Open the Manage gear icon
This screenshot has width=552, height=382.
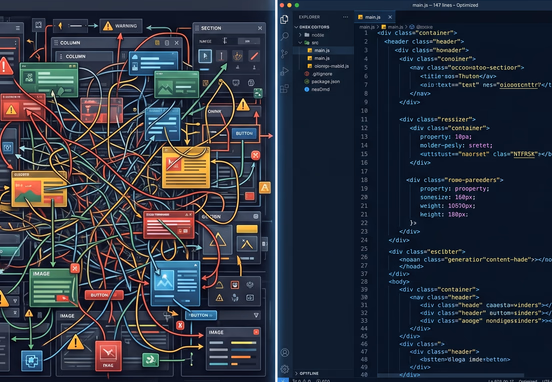point(285,369)
